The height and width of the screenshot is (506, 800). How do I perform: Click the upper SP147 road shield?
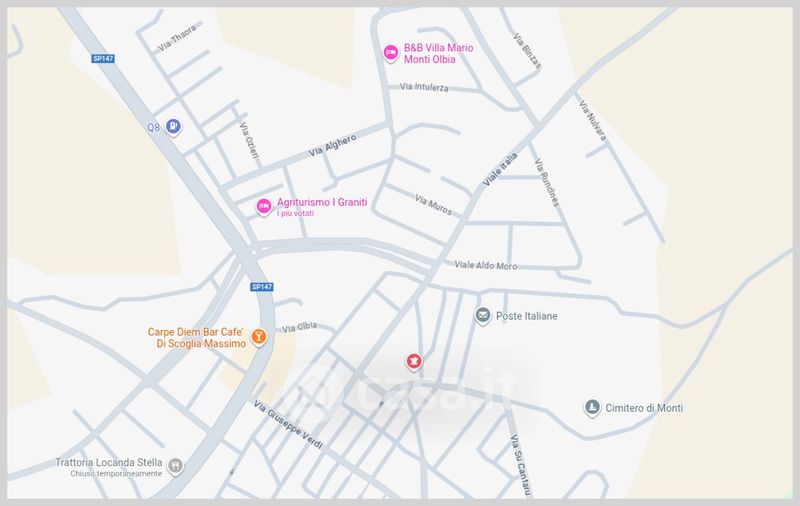103,59
